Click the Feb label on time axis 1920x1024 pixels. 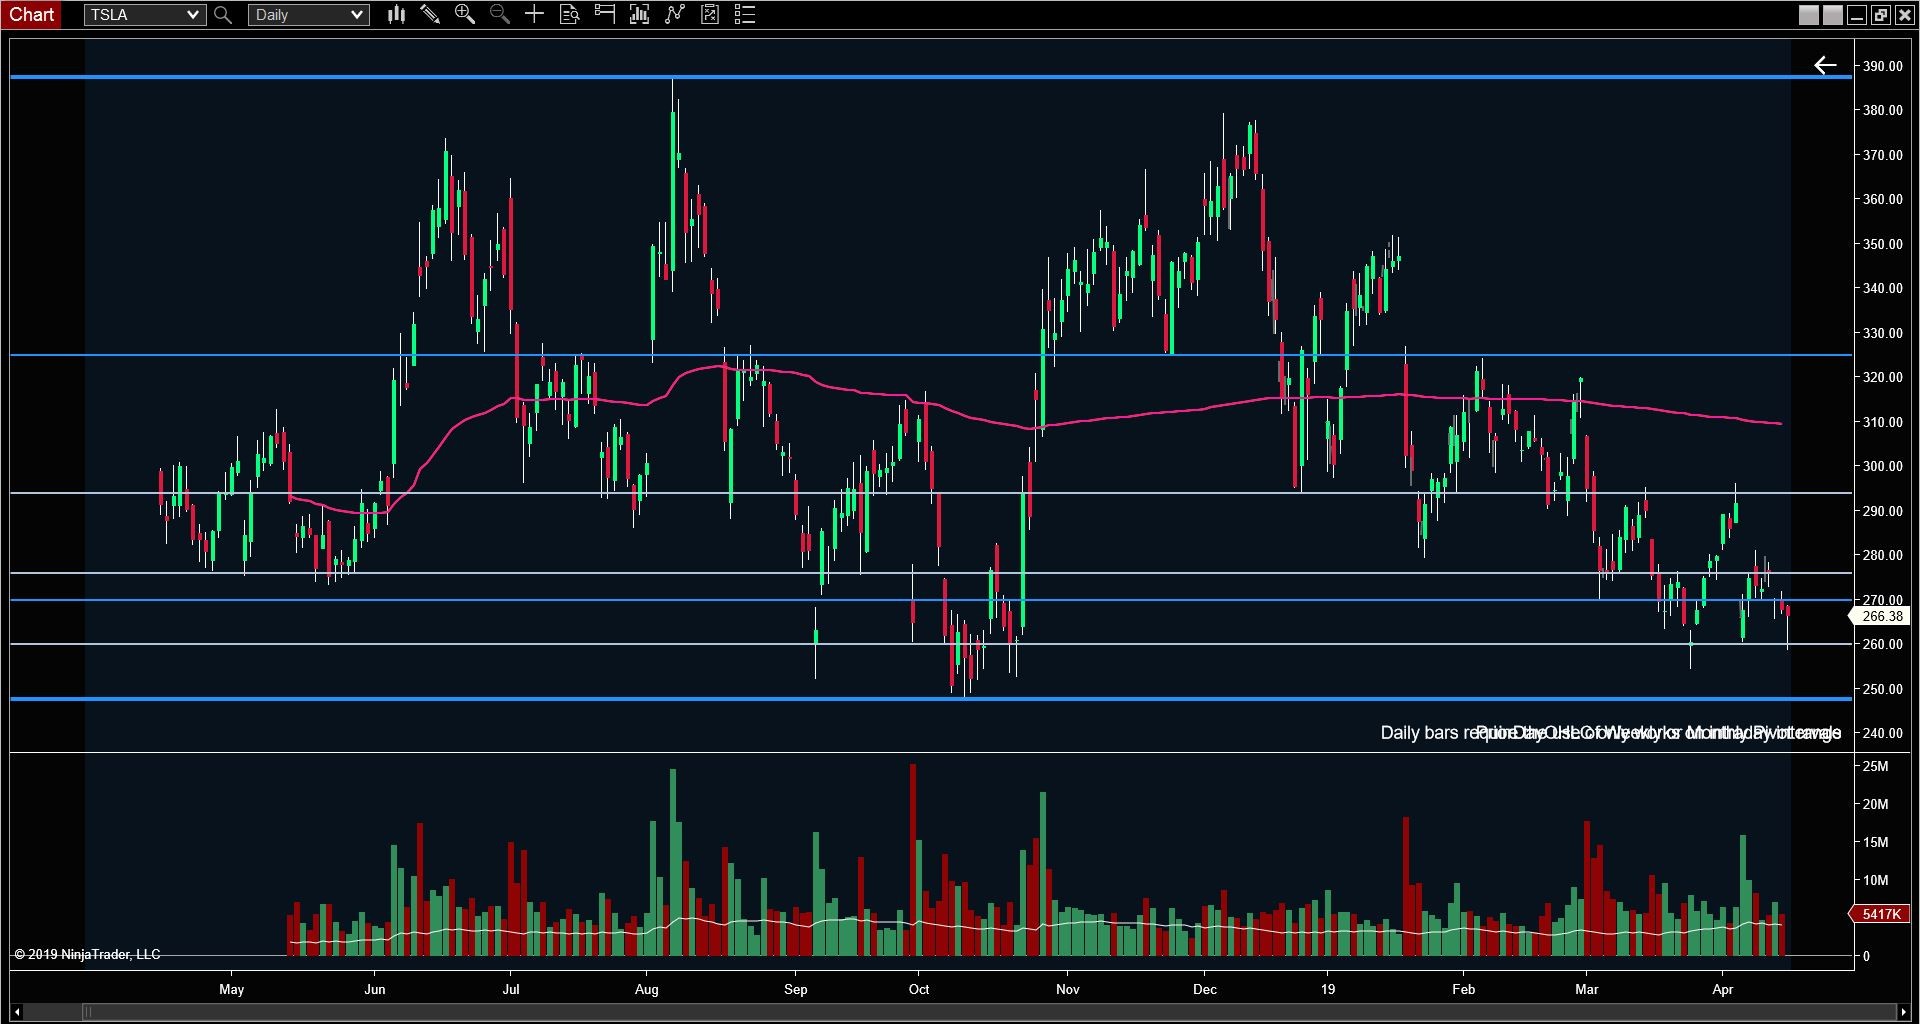point(1463,990)
